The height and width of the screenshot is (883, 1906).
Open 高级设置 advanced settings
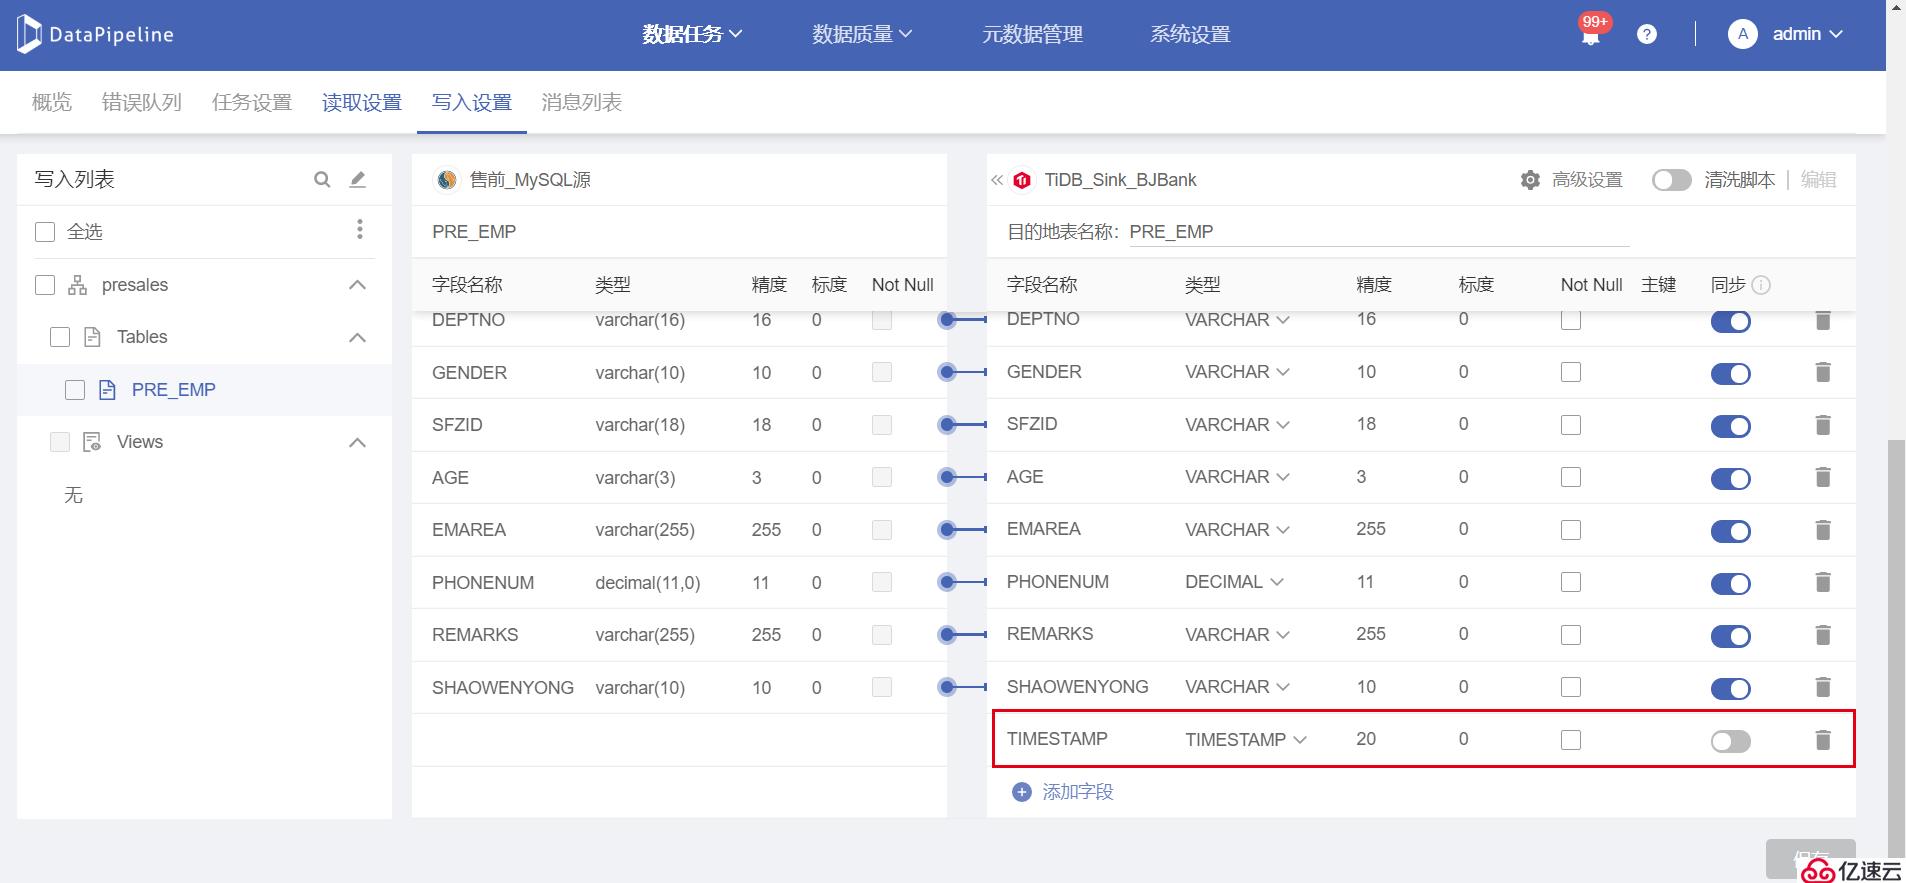click(x=1587, y=180)
